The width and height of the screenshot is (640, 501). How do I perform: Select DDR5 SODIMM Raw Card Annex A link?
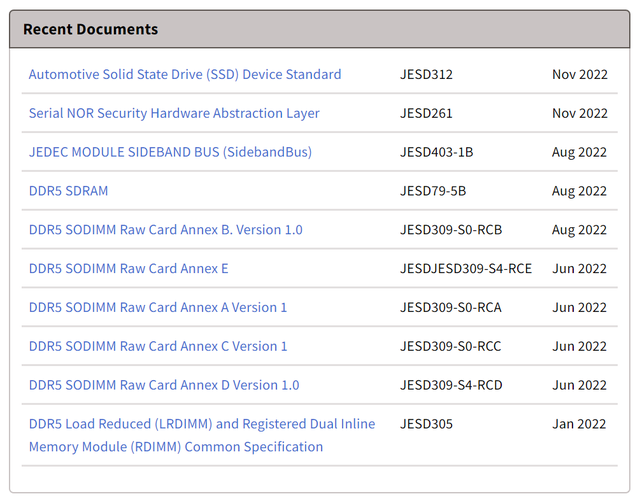point(158,308)
